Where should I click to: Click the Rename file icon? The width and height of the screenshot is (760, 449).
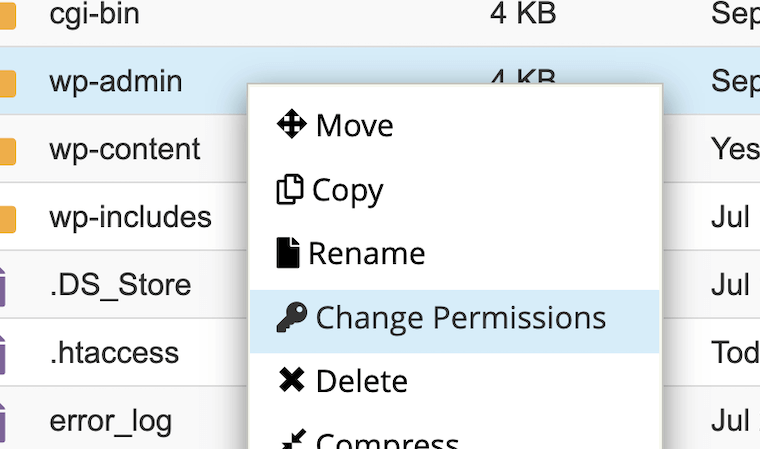coord(288,253)
